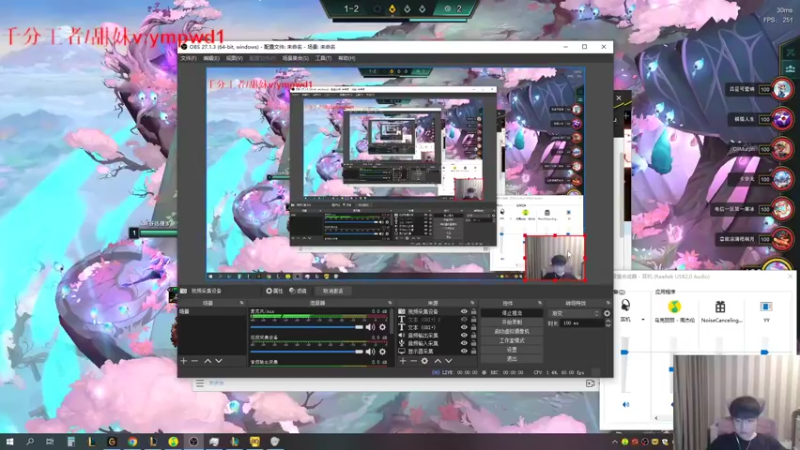Click the 开始录制 start recording button
Viewport: 800px width, 450px height.
tap(512, 322)
